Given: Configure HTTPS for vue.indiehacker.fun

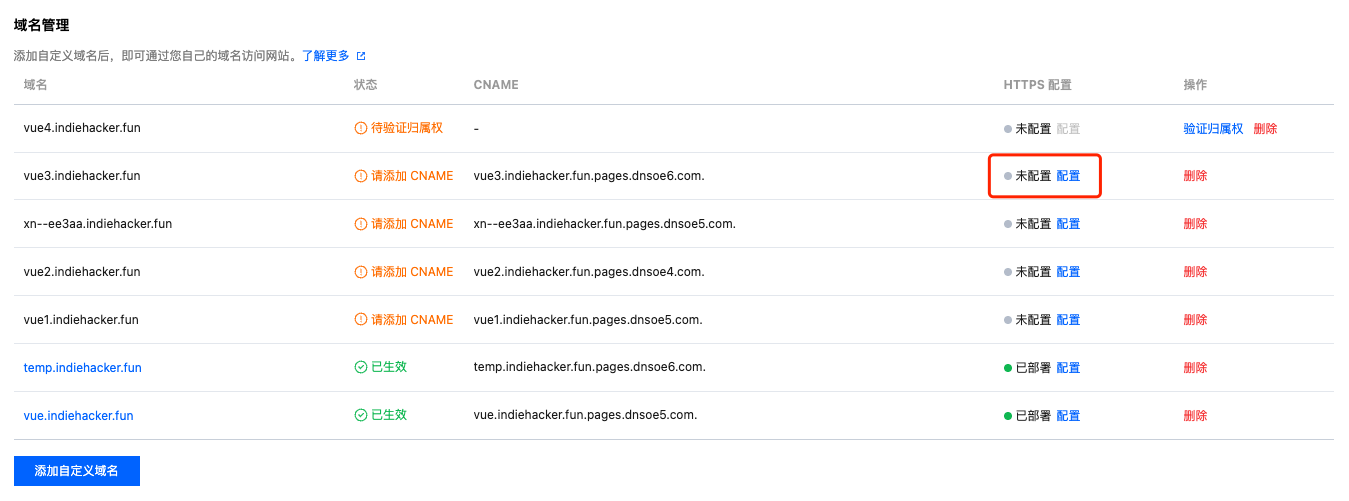Looking at the screenshot, I should coord(1068,416).
